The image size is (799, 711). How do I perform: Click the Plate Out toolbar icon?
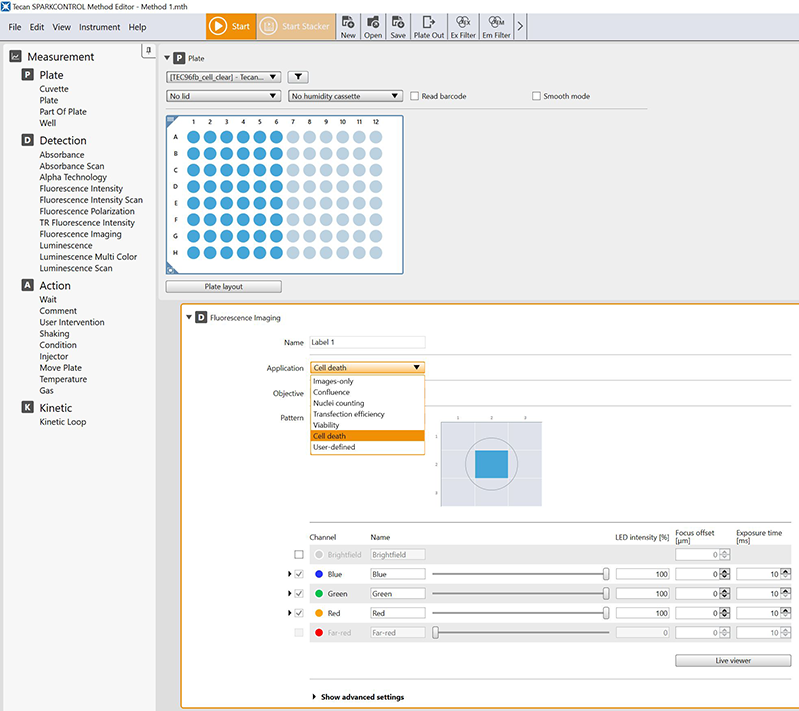pos(429,26)
